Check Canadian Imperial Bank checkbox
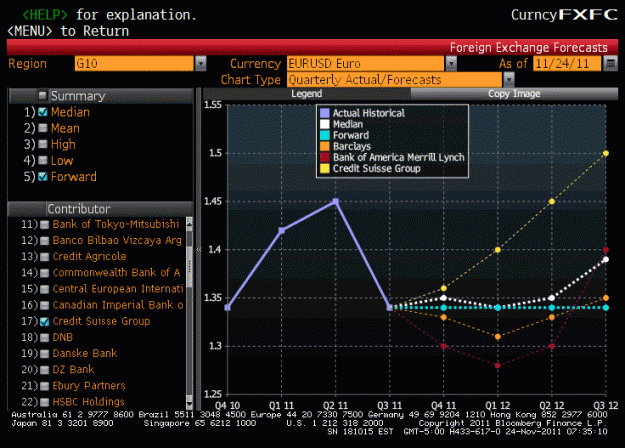 pyautogui.click(x=45, y=305)
